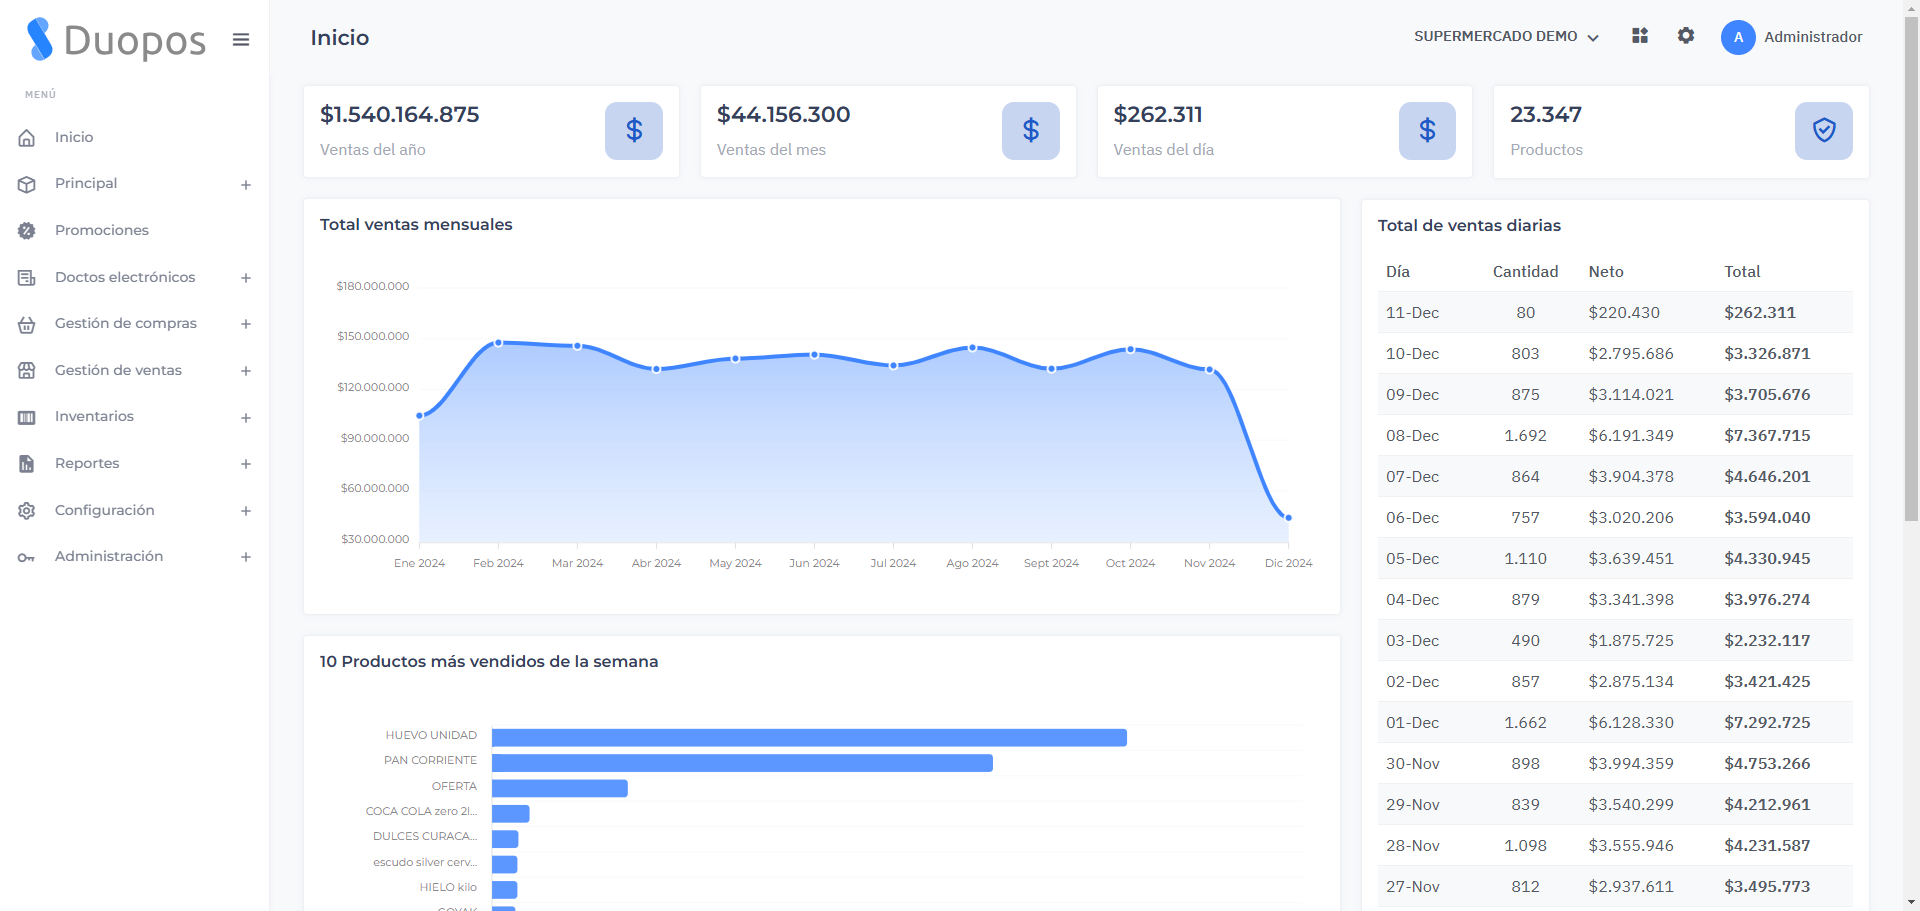Viewport: 1920px width, 911px height.
Task: Open the Configuración menu item
Action: coord(105,510)
